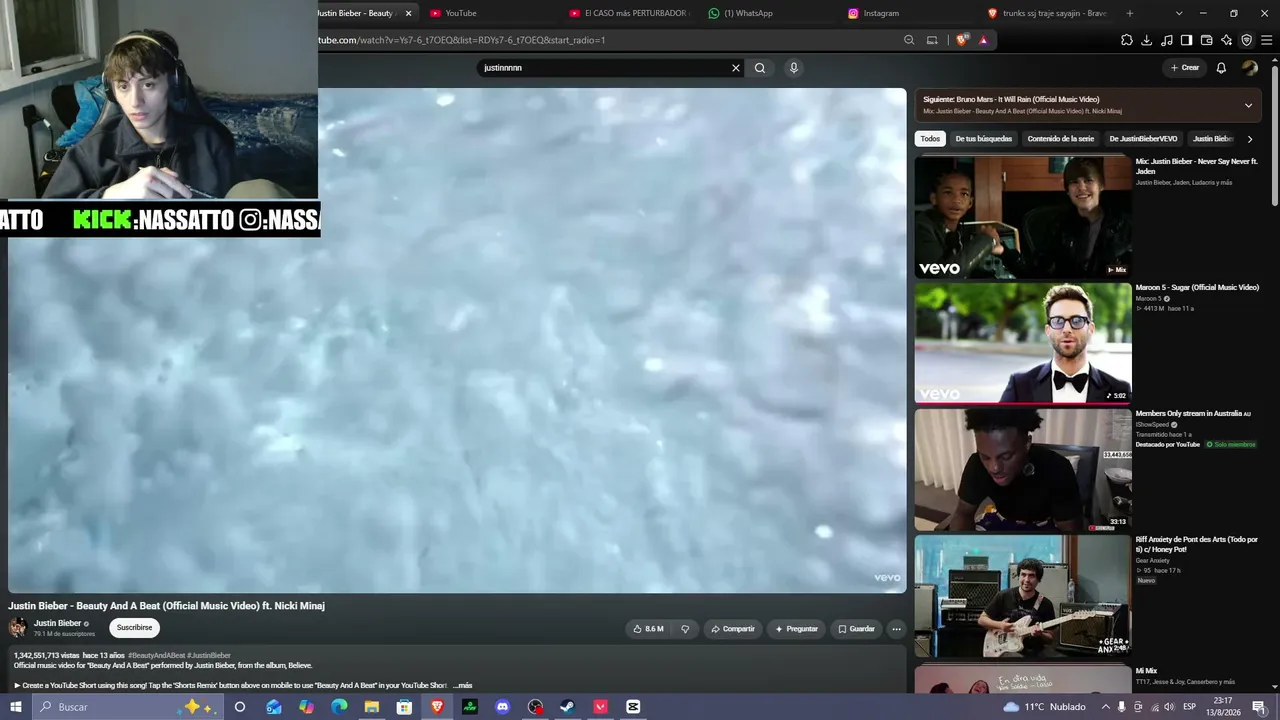Click the browser address bar URL

pyautogui.click(x=461, y=40)
